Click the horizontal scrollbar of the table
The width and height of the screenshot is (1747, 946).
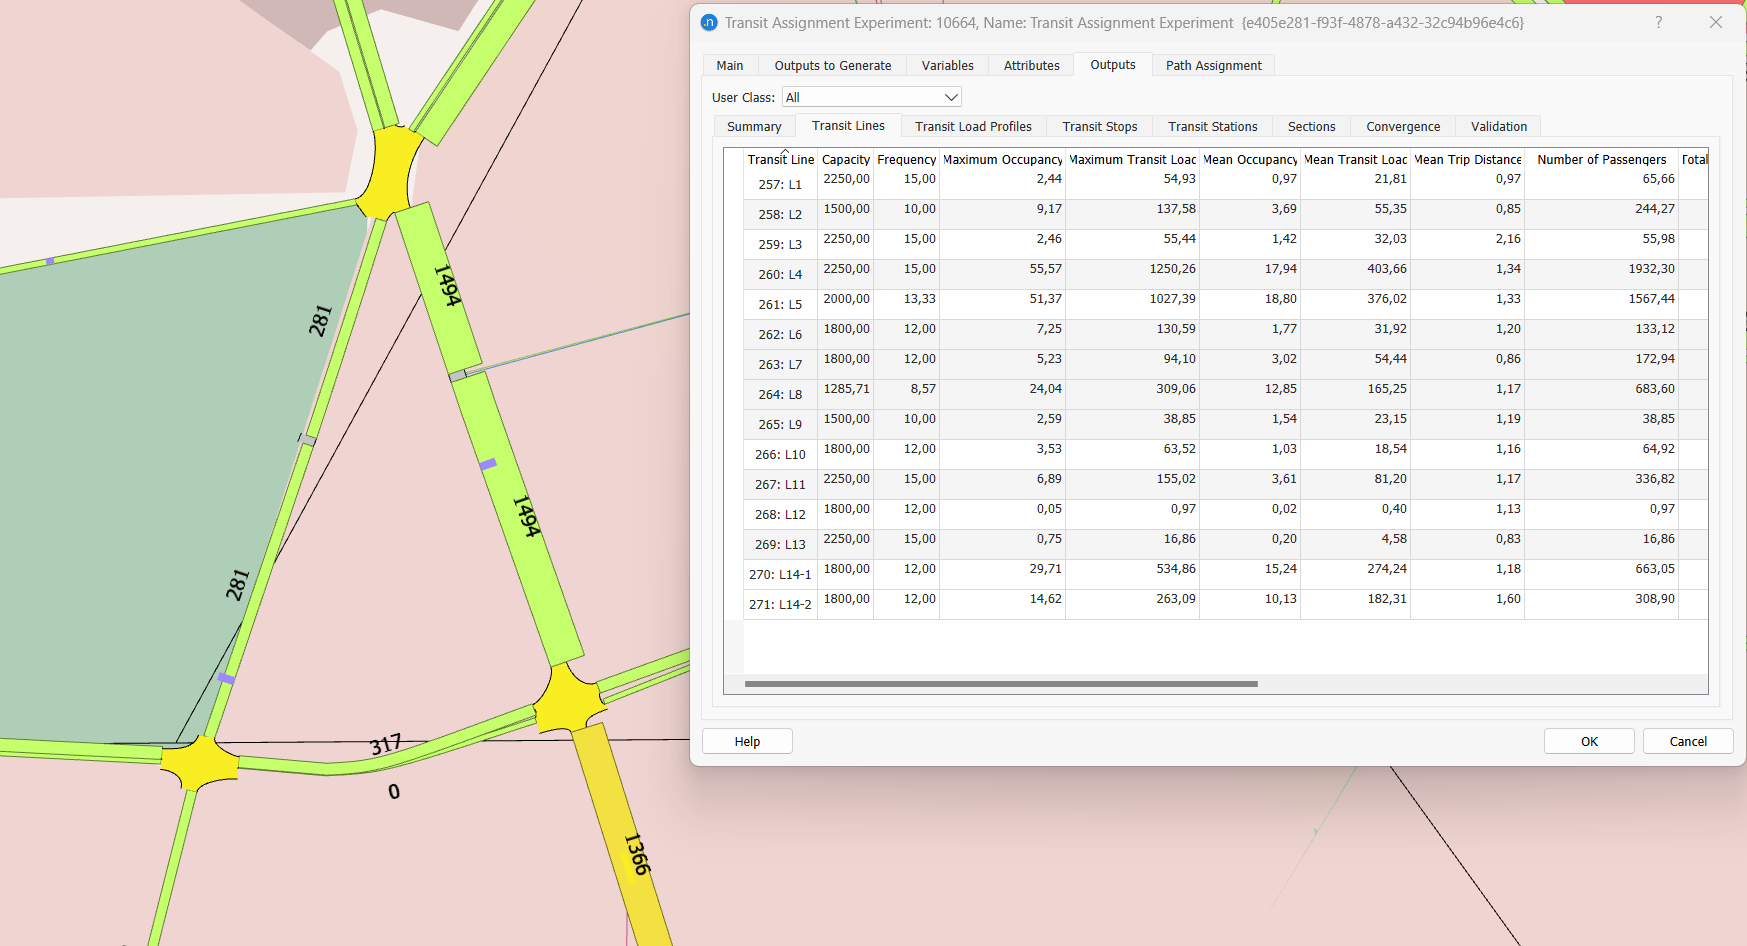point(1000,684)
